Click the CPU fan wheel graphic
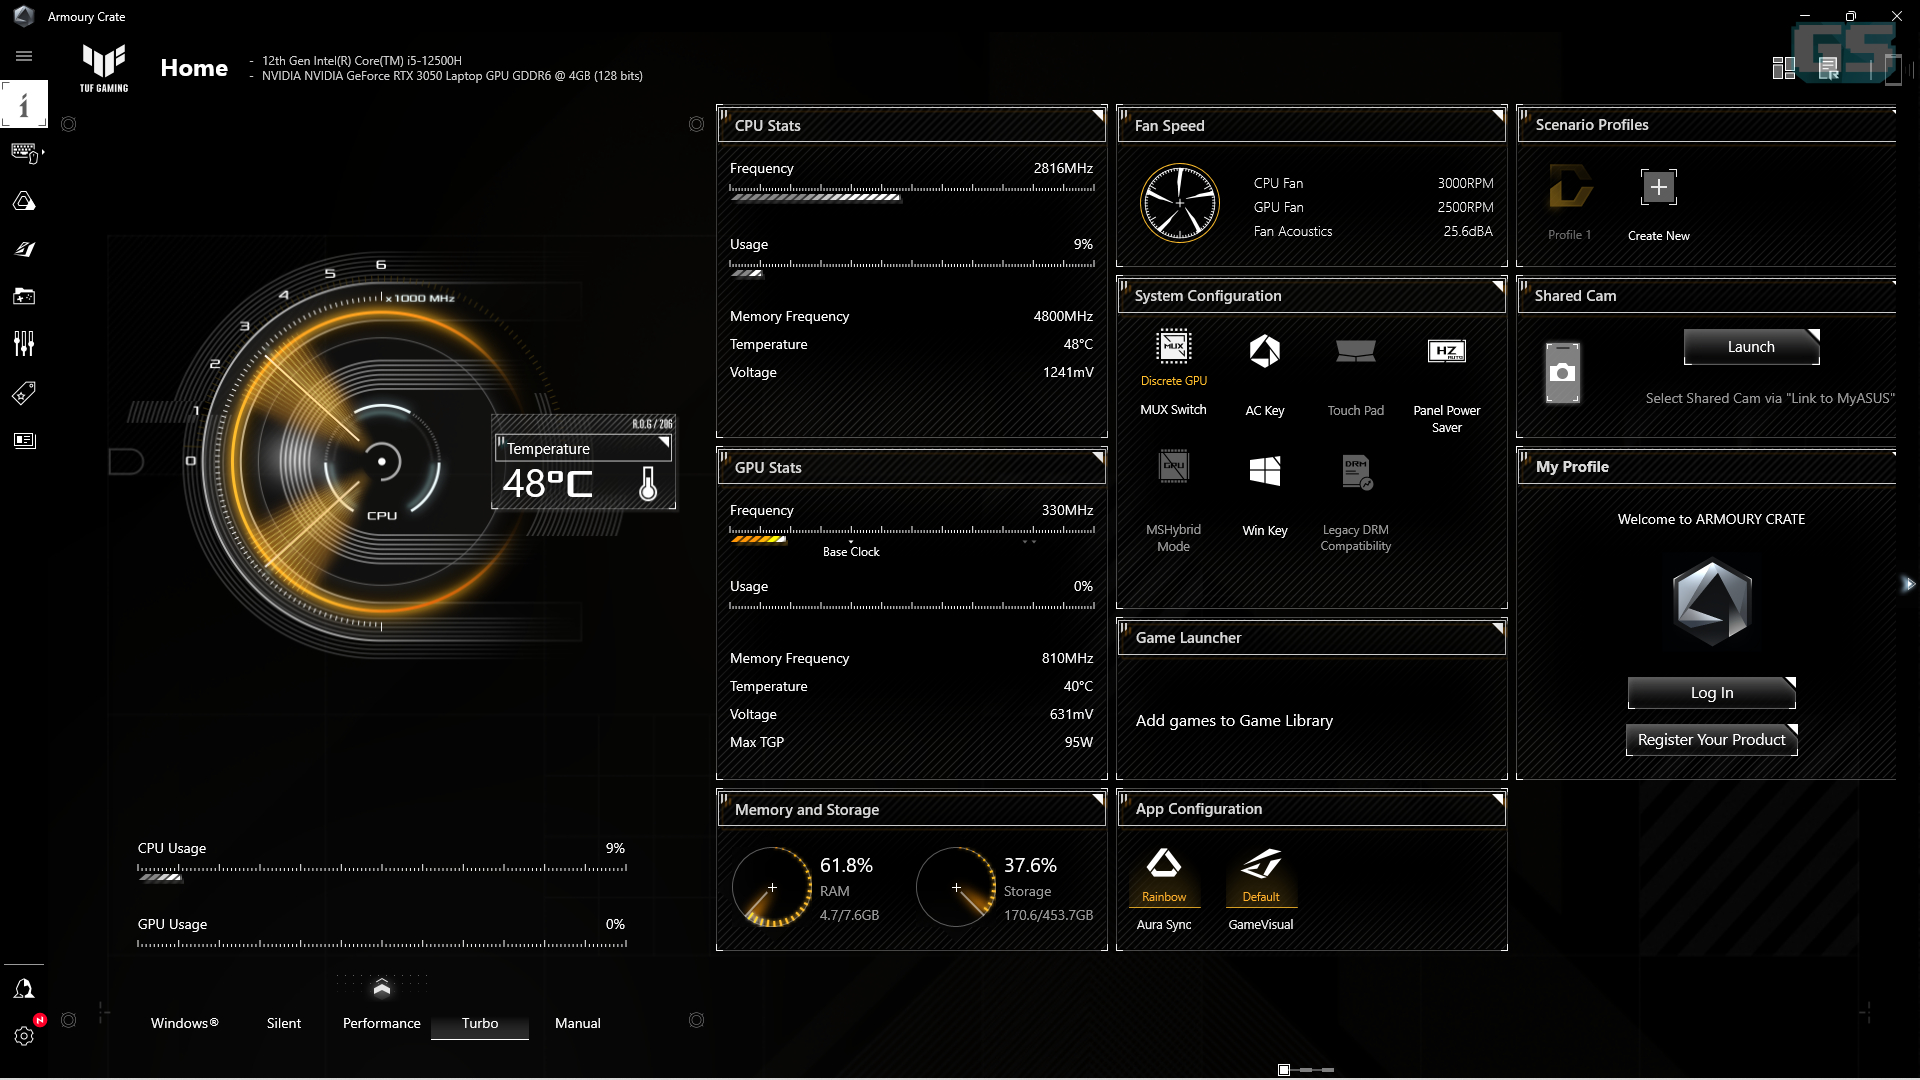The height and width of the screenshot is (1080, 1920). point(1180,203)
